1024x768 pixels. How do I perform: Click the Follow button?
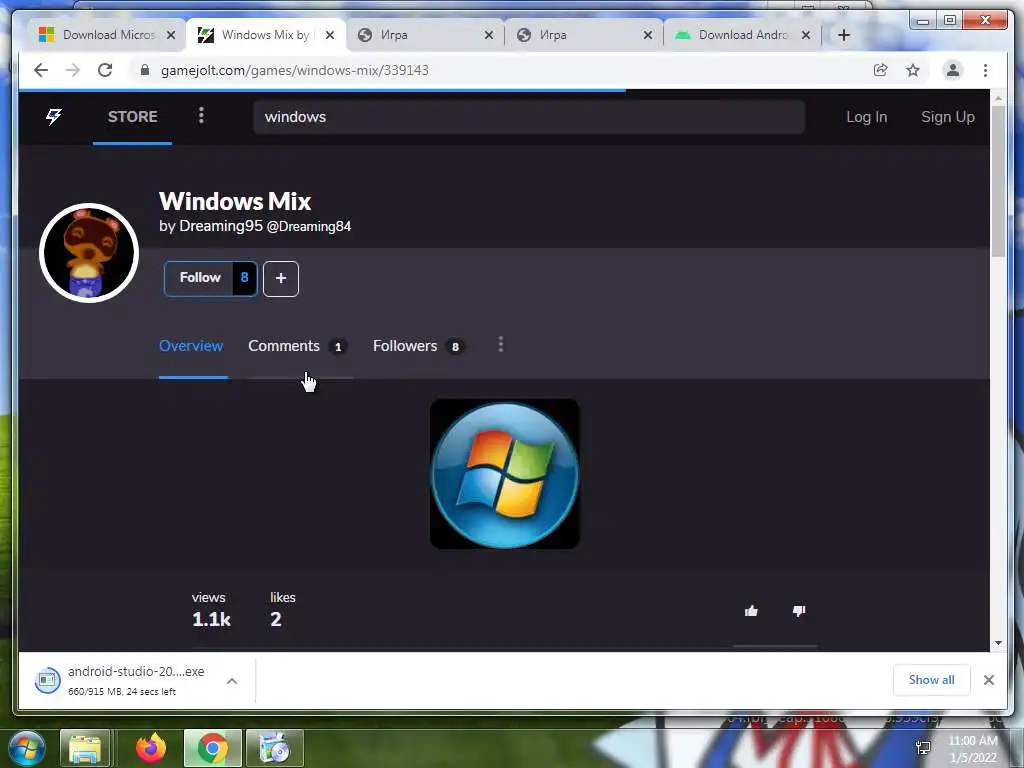point(199,278)
